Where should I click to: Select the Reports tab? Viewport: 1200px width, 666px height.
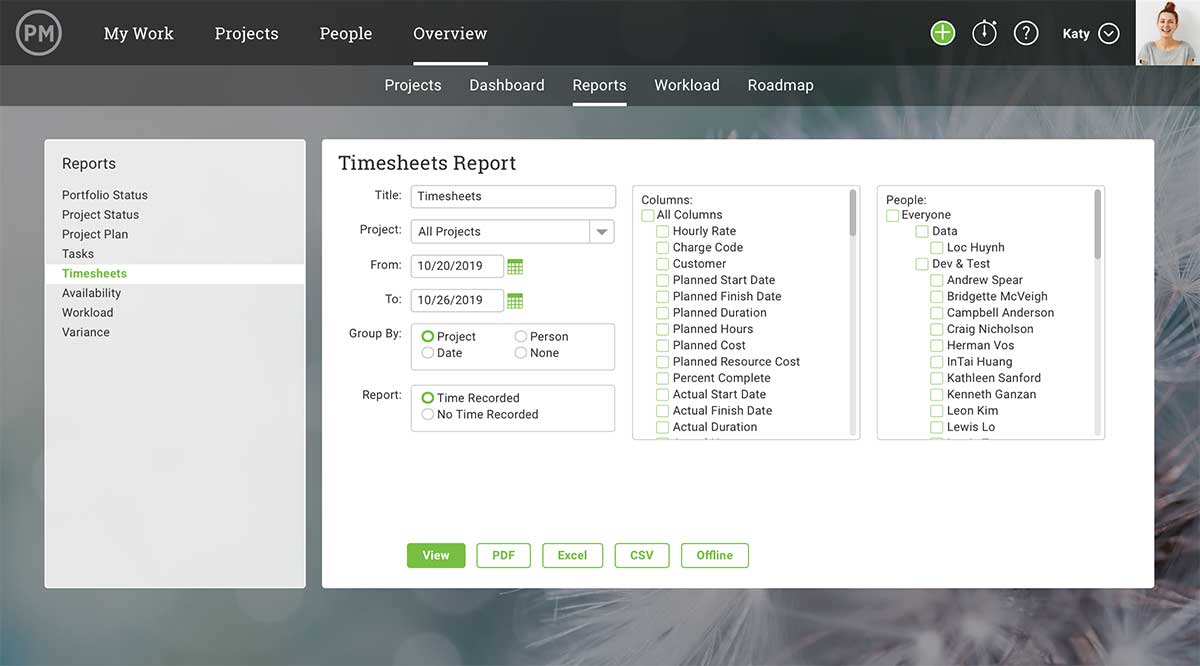599,85
